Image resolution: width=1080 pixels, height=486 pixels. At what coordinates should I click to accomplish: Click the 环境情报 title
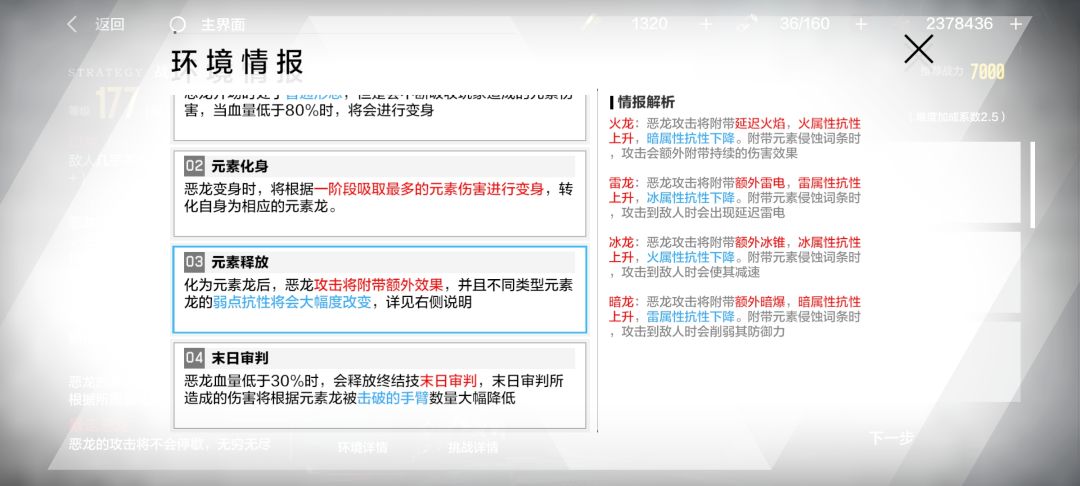(x=238, y=62)
